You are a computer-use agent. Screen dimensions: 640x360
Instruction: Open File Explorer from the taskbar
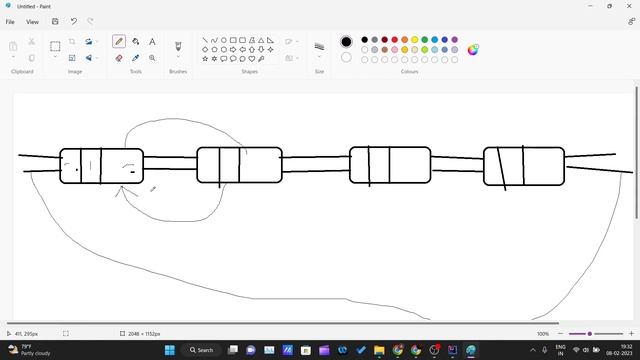pos(379,350)
